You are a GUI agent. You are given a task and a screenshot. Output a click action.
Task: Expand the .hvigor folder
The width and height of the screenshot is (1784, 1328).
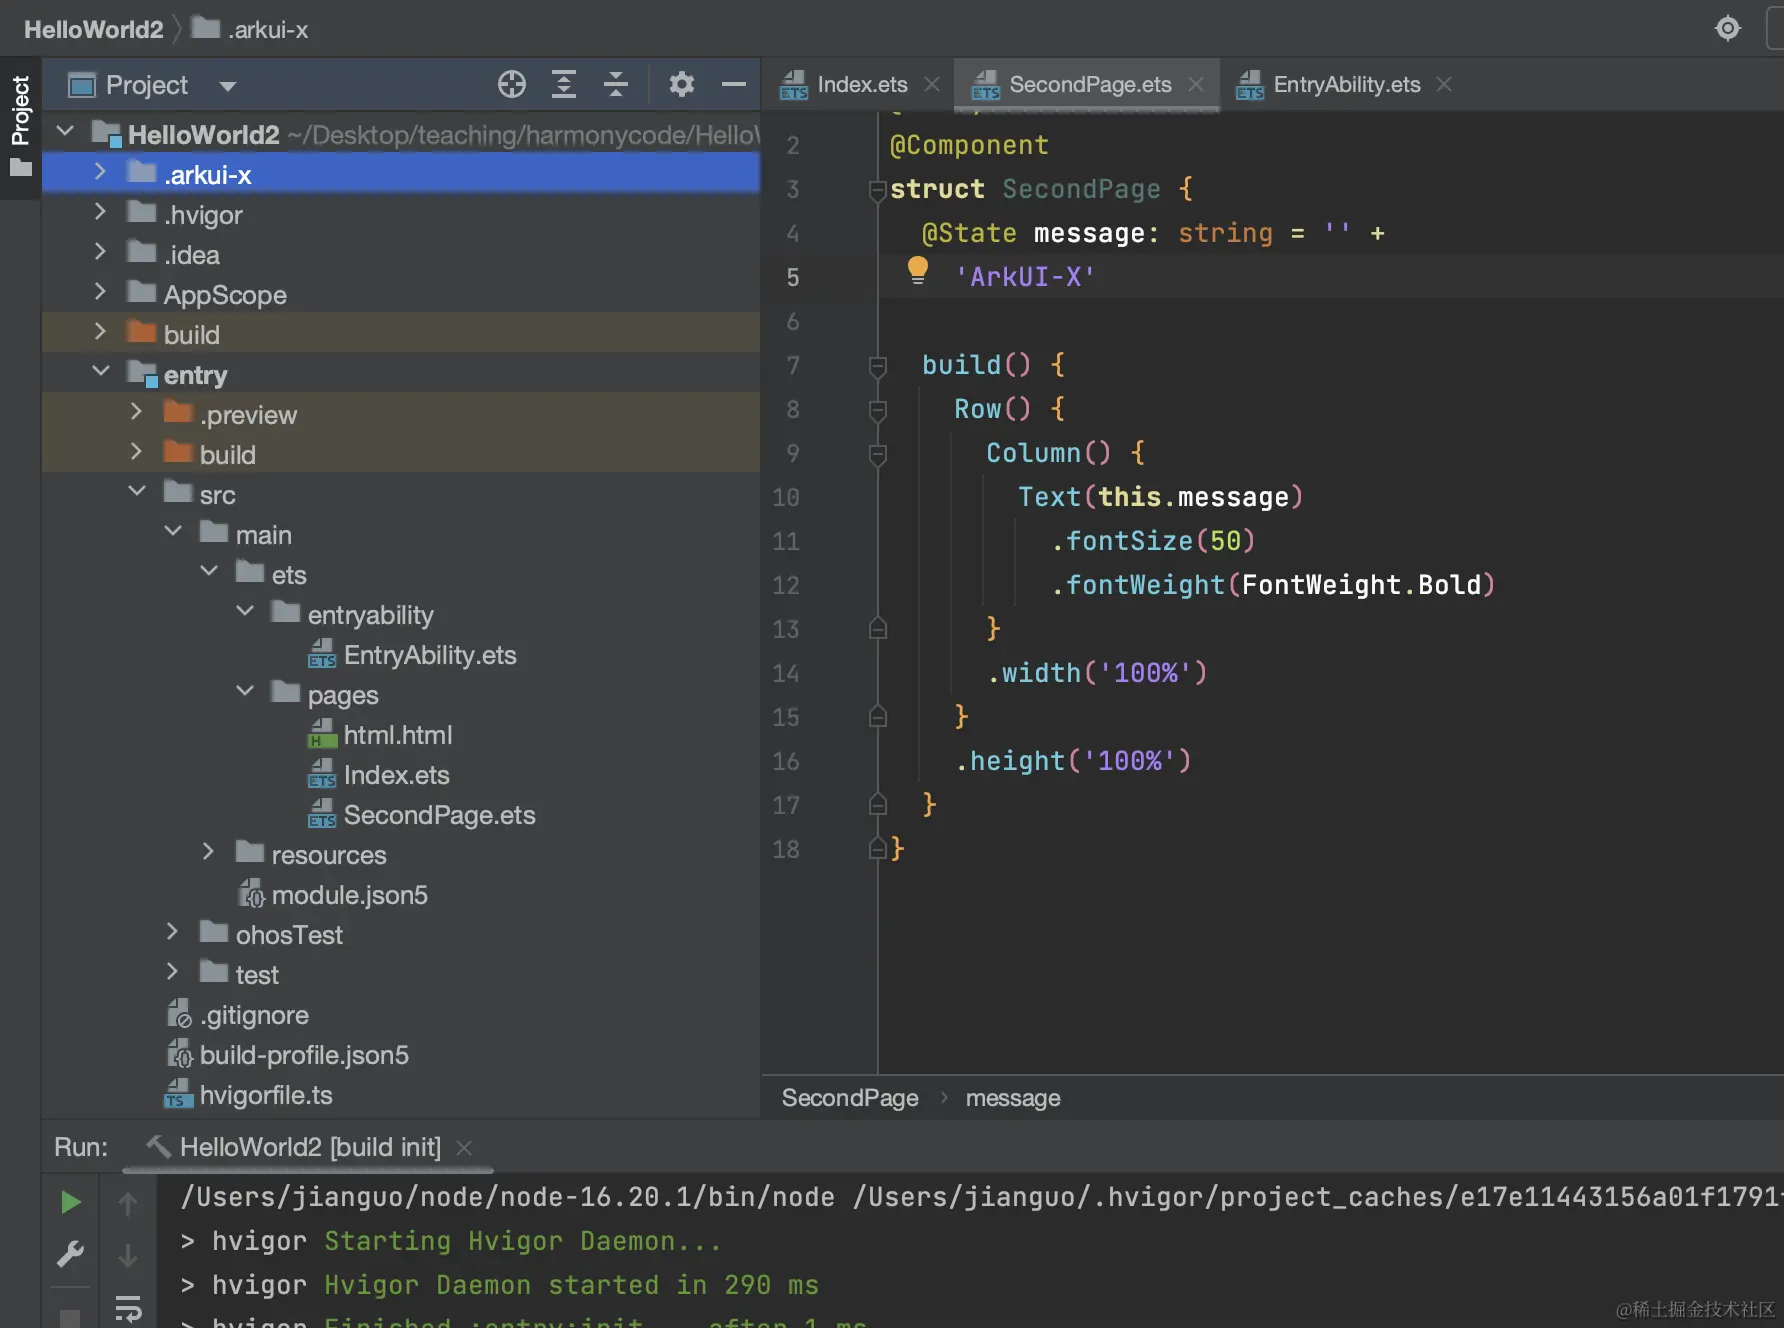[100, 213]
